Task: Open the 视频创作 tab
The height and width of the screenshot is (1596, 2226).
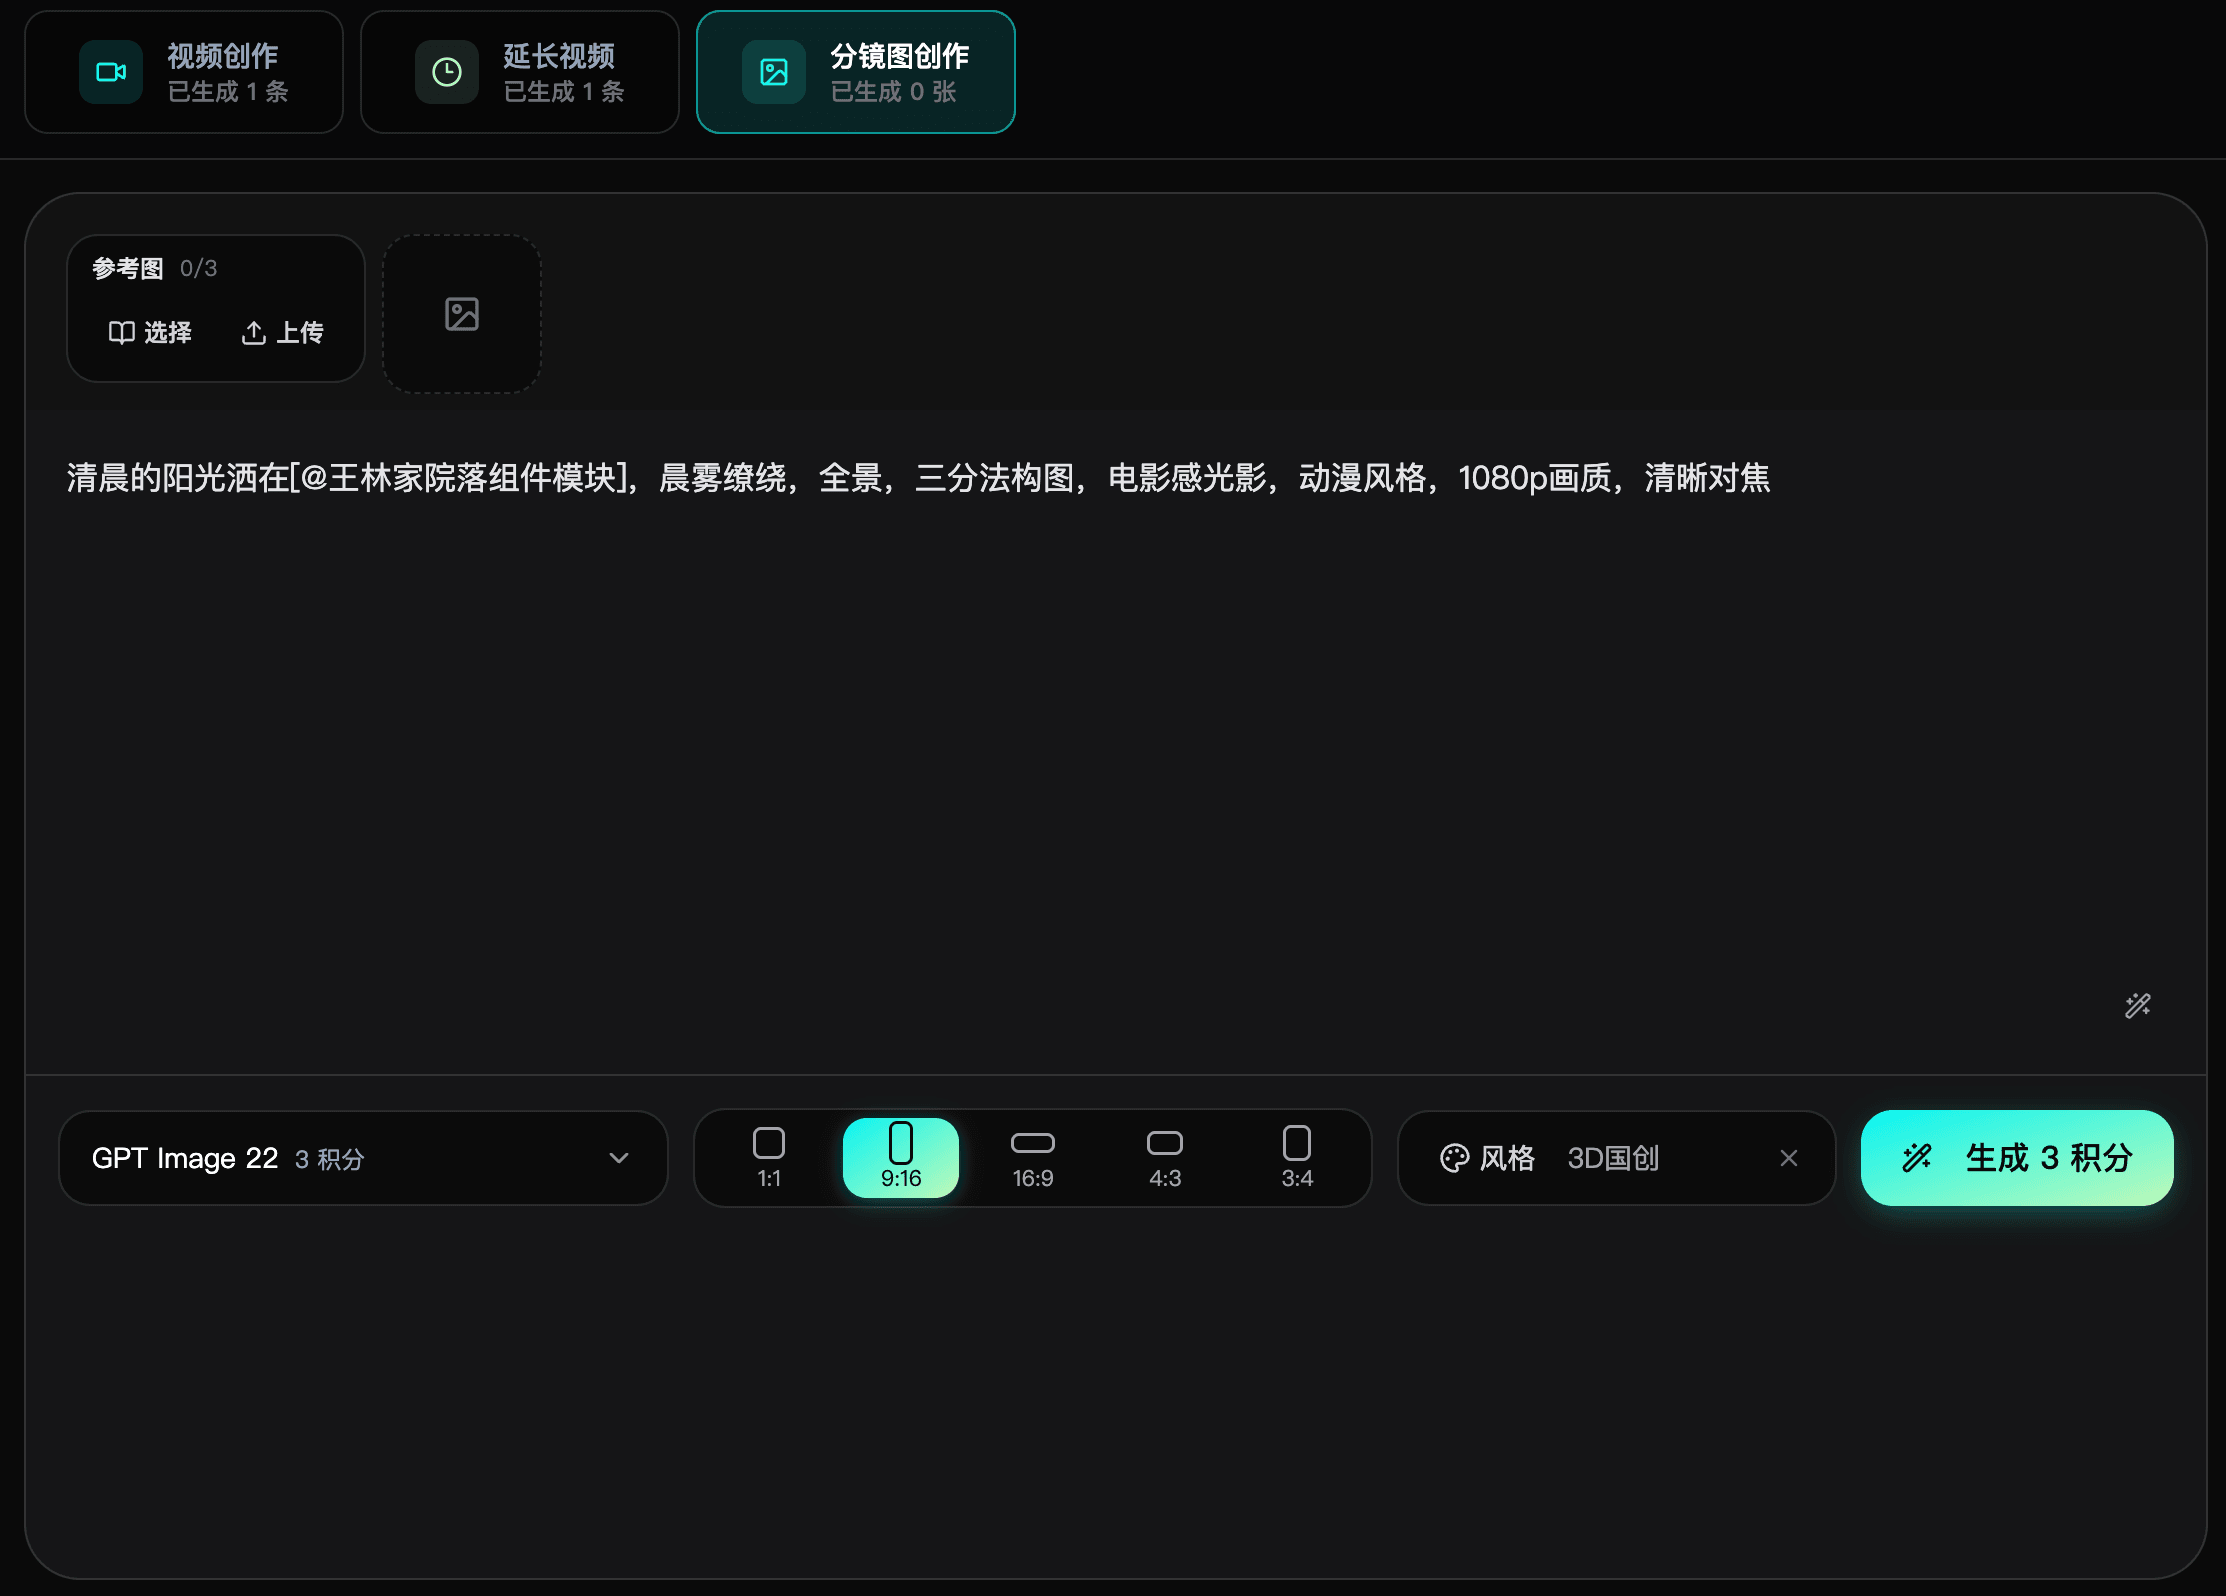Action: click(x=184, y=72)
